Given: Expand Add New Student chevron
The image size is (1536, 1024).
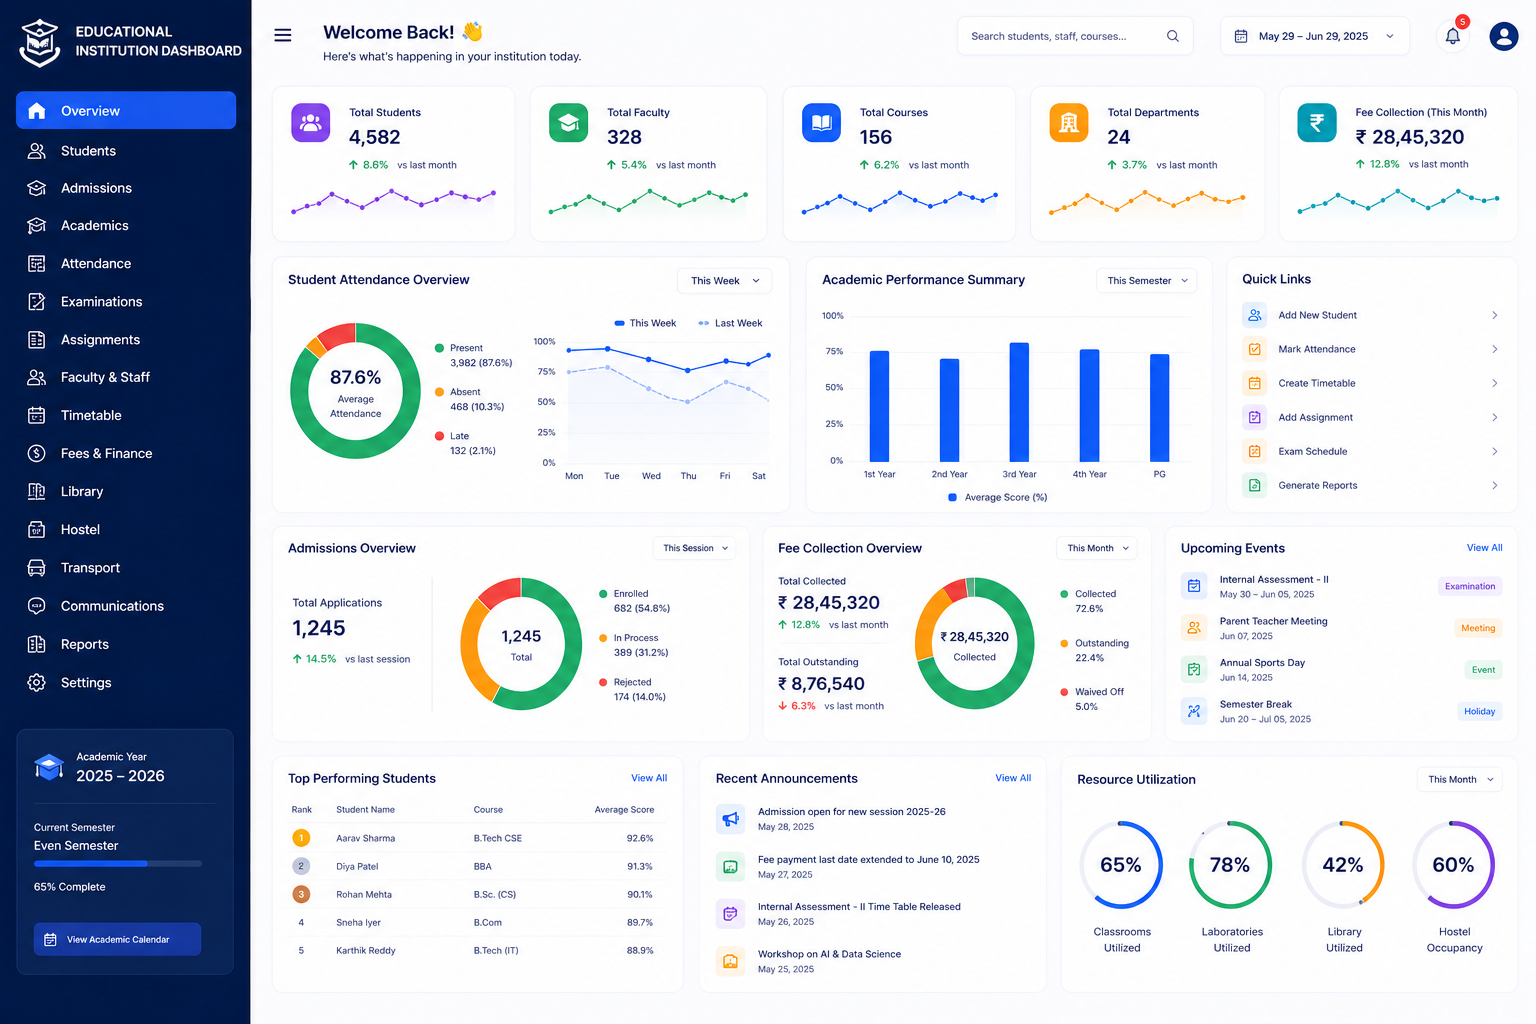Looking at the screenshot, I should (x=1495, y=315).
